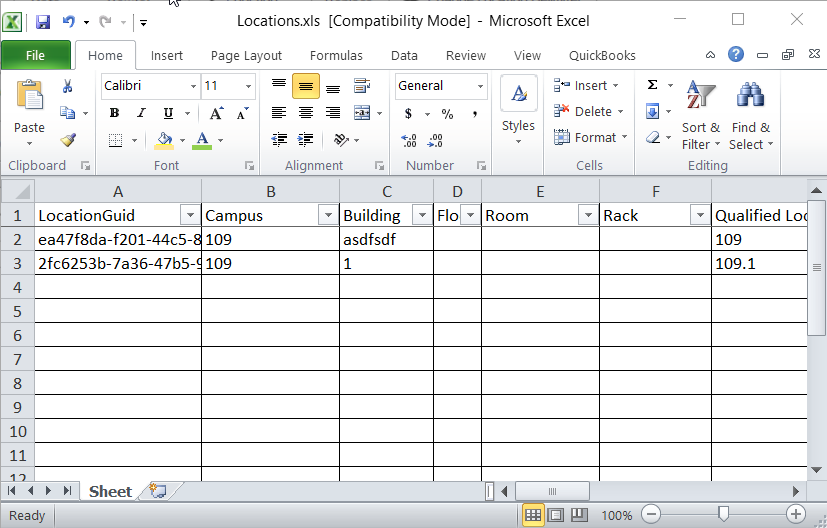Switch to the Page Layout tab

tap(246, 55)
